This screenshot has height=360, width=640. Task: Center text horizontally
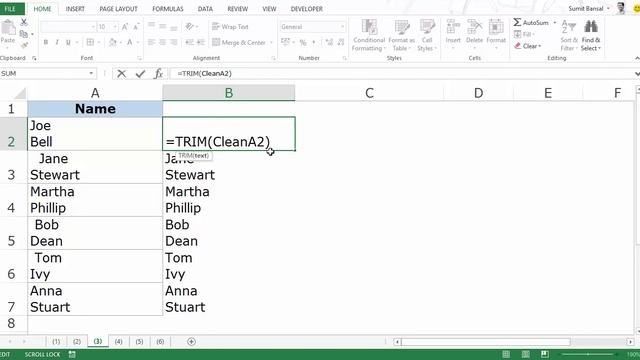(162, 42)
